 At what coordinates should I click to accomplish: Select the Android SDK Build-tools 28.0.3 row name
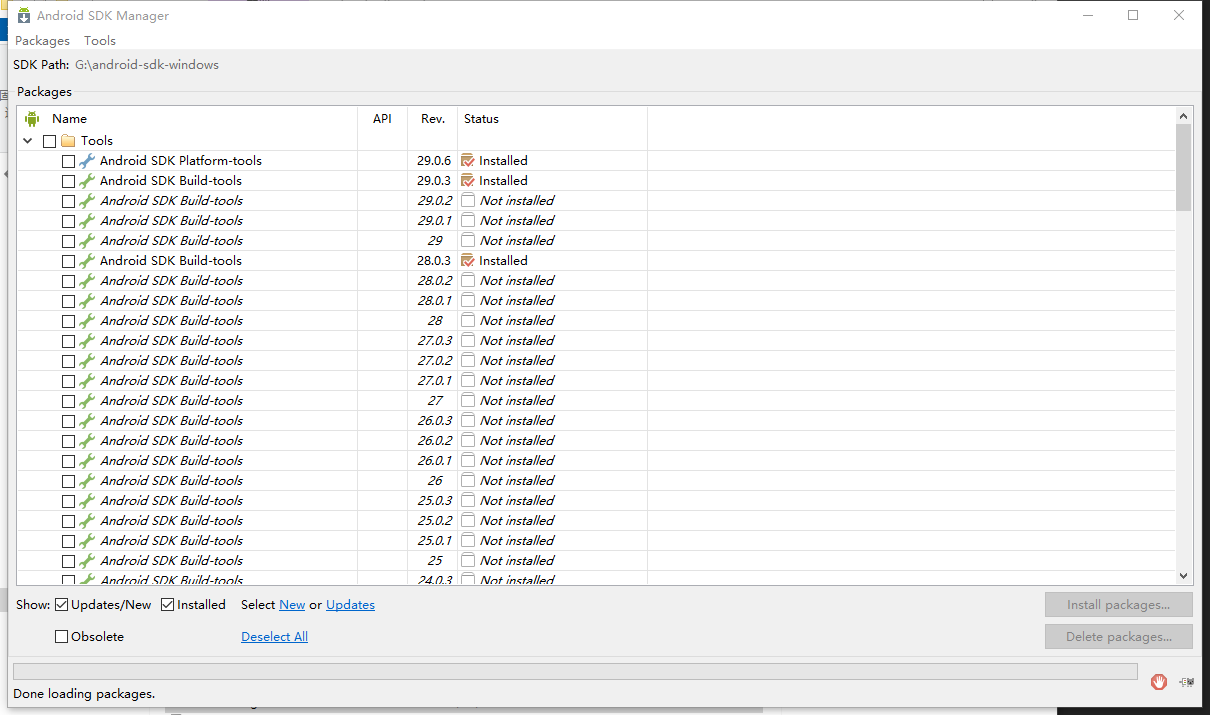[171, 261]
